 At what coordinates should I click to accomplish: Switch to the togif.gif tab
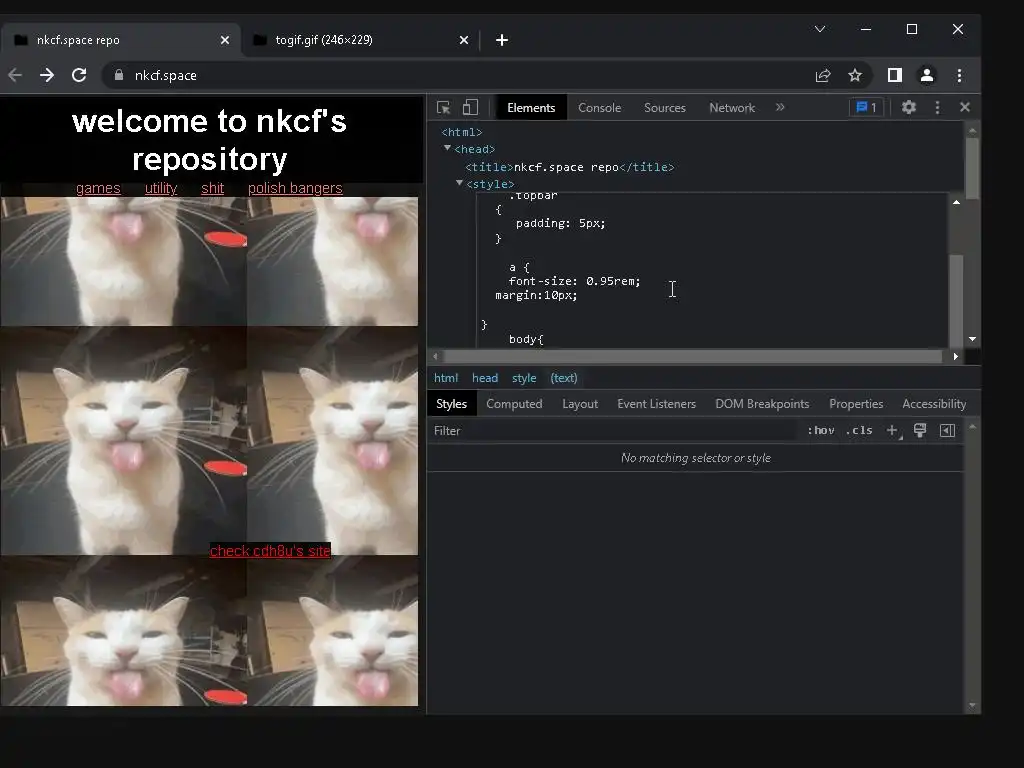click(x=359, y=40)
